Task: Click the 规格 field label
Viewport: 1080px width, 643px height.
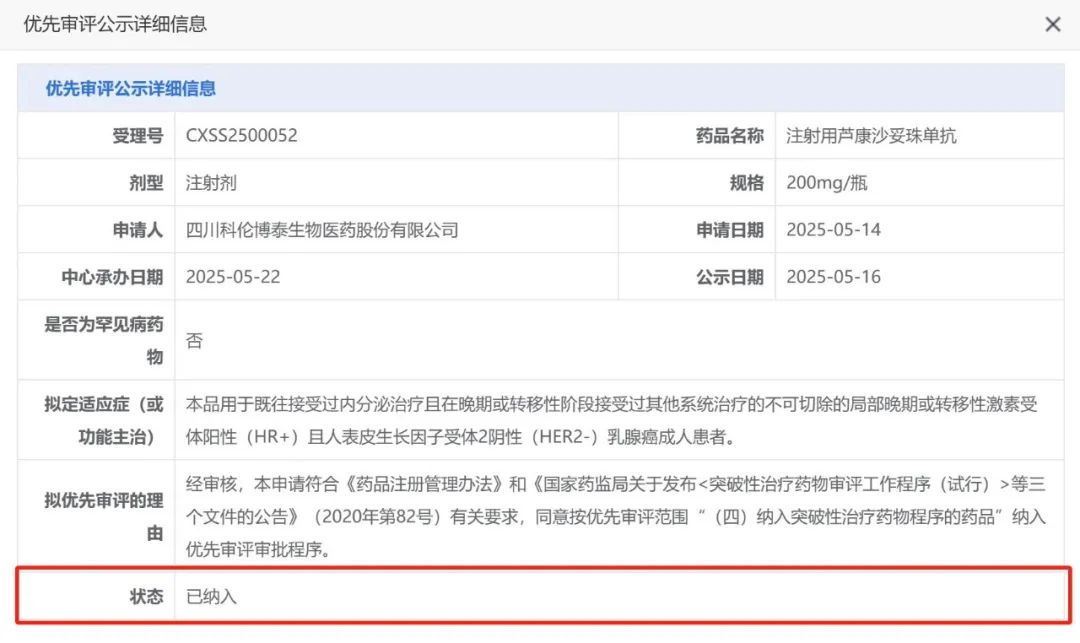Action: tap(746, 183)
